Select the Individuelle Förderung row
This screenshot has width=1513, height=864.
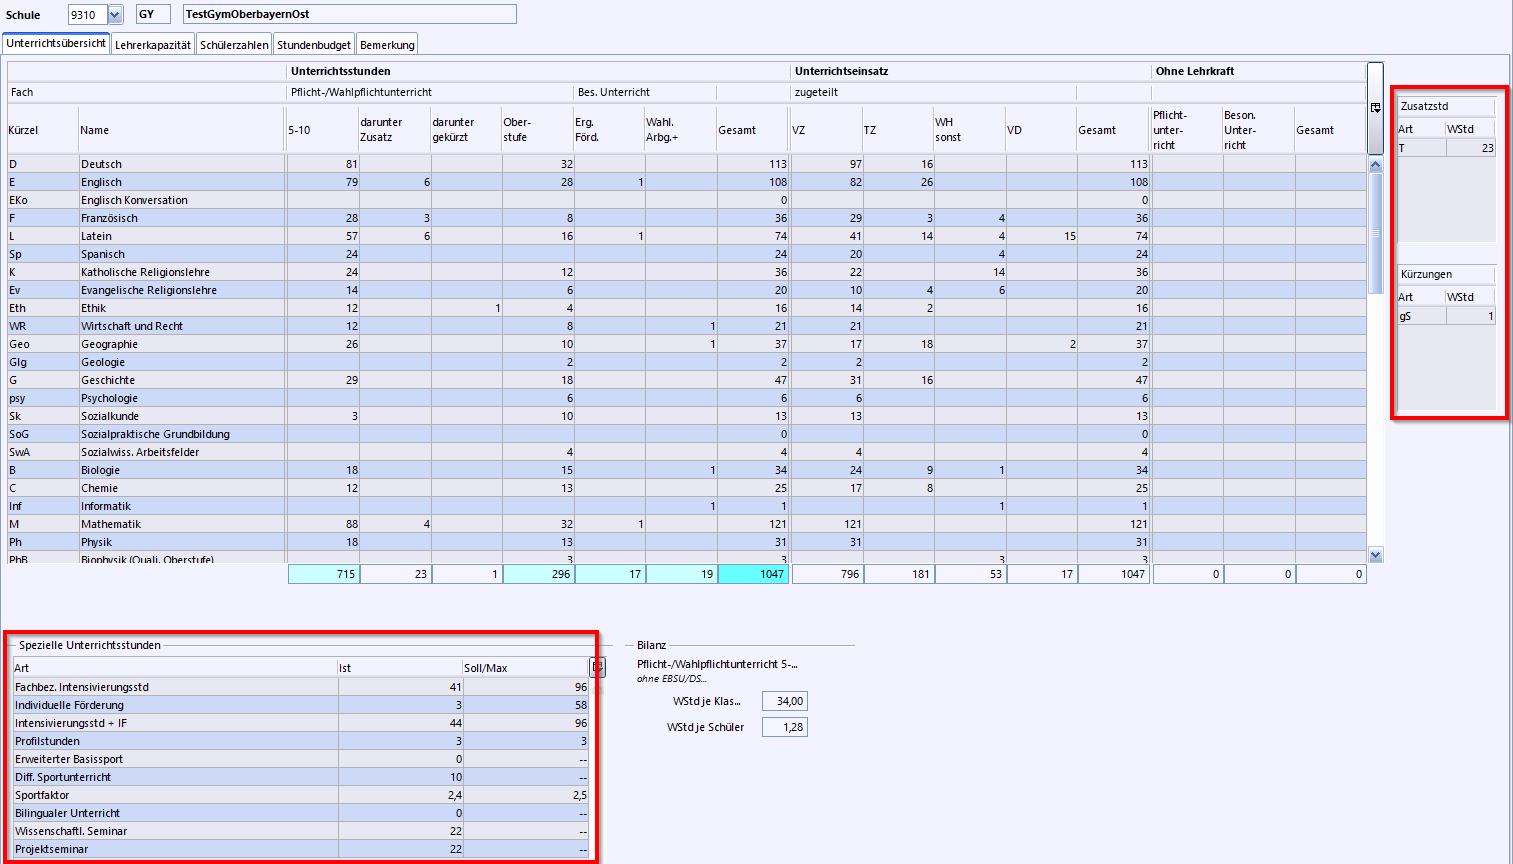[x=301, y=705]
